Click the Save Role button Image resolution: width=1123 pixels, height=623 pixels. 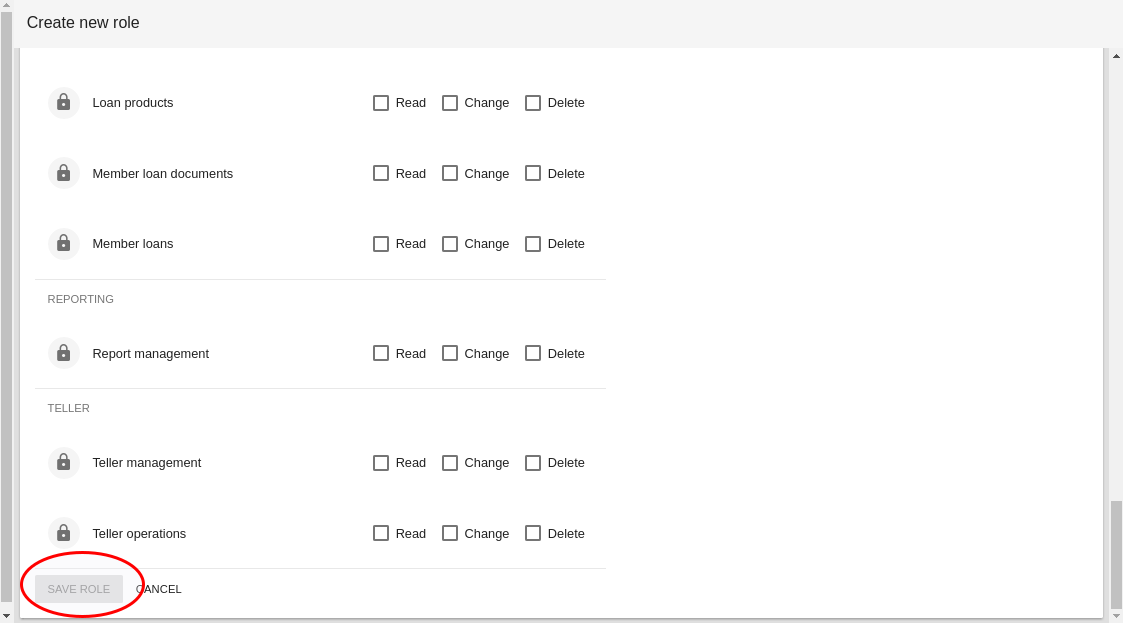click(79, 589)
